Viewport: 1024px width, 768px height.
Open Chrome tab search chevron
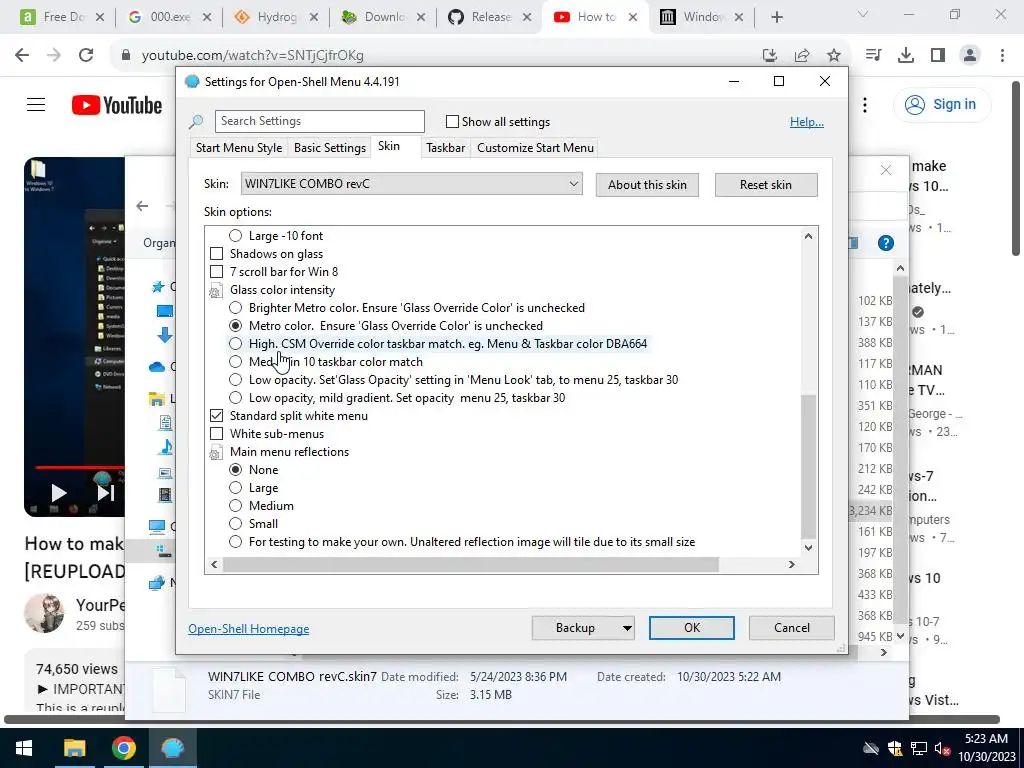point(862,14)
